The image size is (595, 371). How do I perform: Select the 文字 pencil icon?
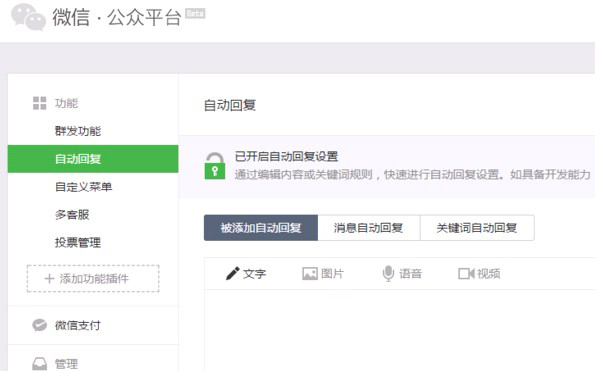[232, 273]
